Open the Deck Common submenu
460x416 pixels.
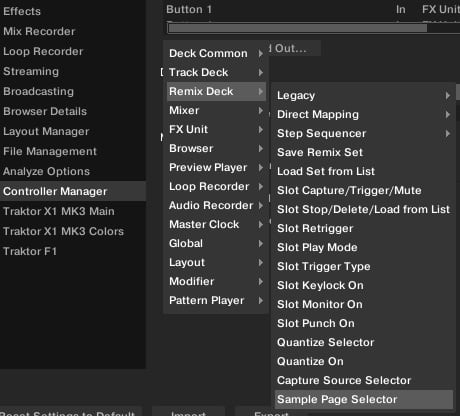click(x=216, y=53)
